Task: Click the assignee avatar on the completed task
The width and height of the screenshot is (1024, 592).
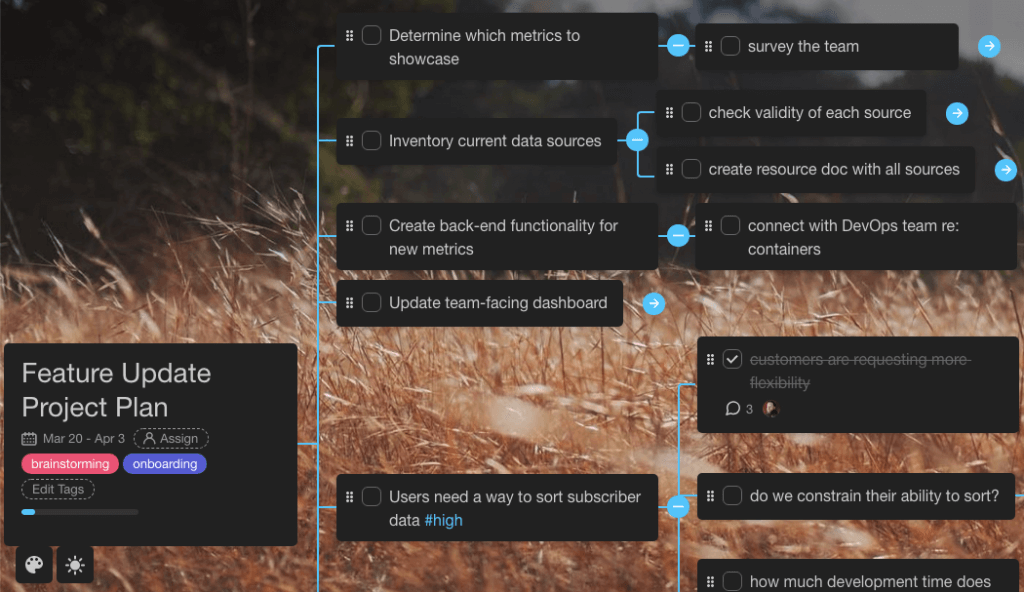Action: (769, 408)
